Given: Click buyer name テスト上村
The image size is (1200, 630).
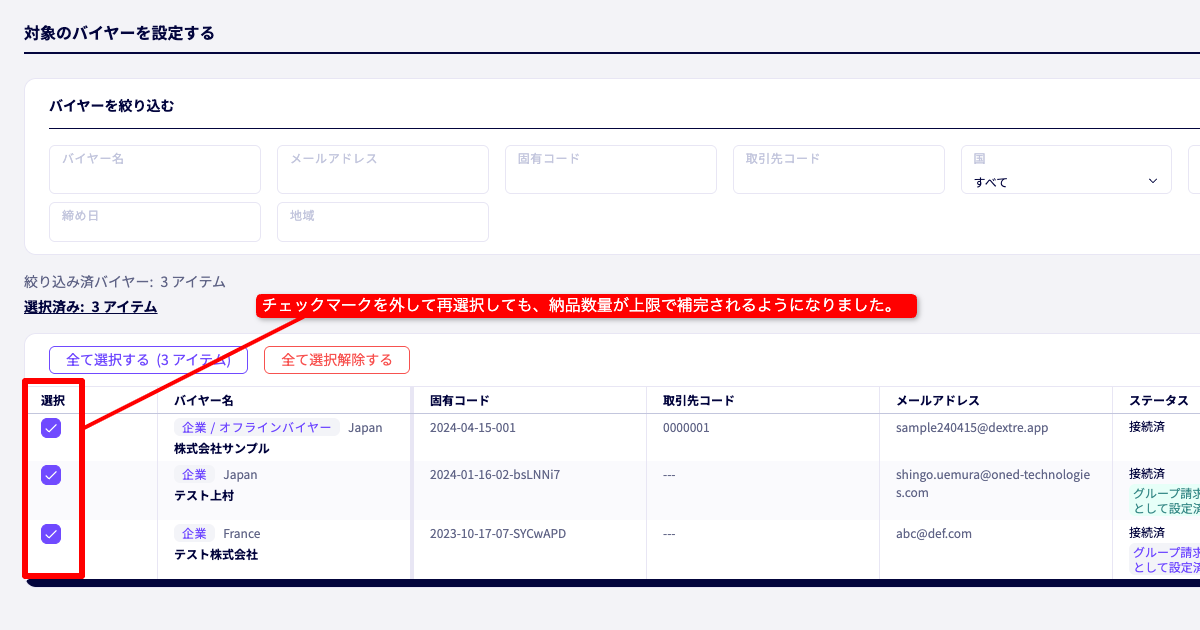Looking at the screenshot, I should pos(204,496).
